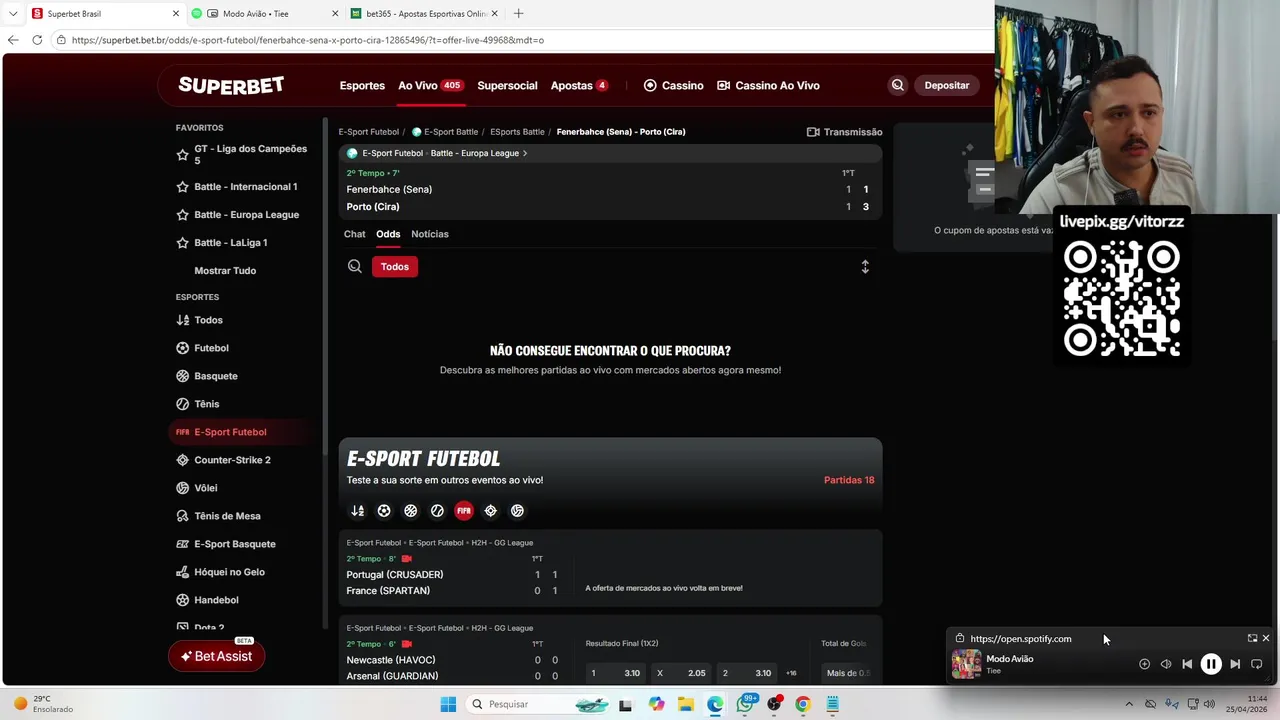Open the Esportes header menu
This screenshot has height=720, width=1280.
pyautogui.click(x=362, y=86)
